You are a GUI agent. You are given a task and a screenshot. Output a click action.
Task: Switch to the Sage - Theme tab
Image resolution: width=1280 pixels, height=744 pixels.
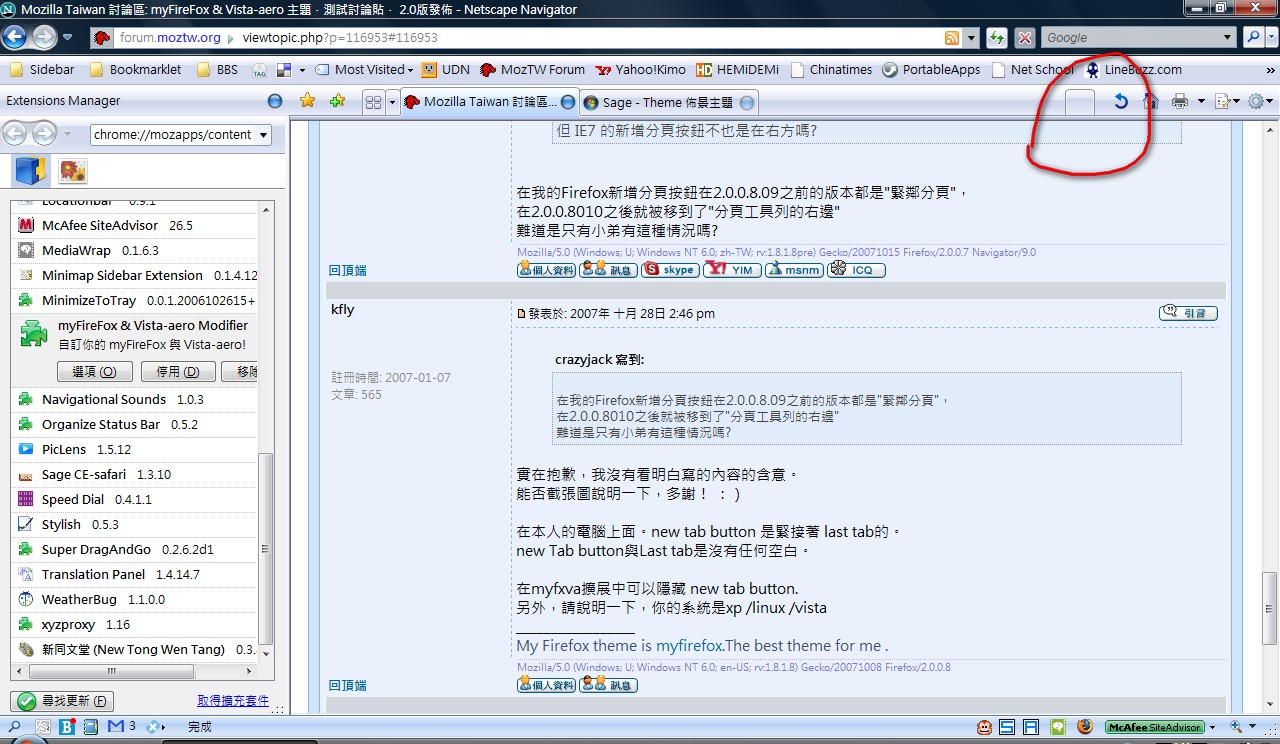point(667,102)
